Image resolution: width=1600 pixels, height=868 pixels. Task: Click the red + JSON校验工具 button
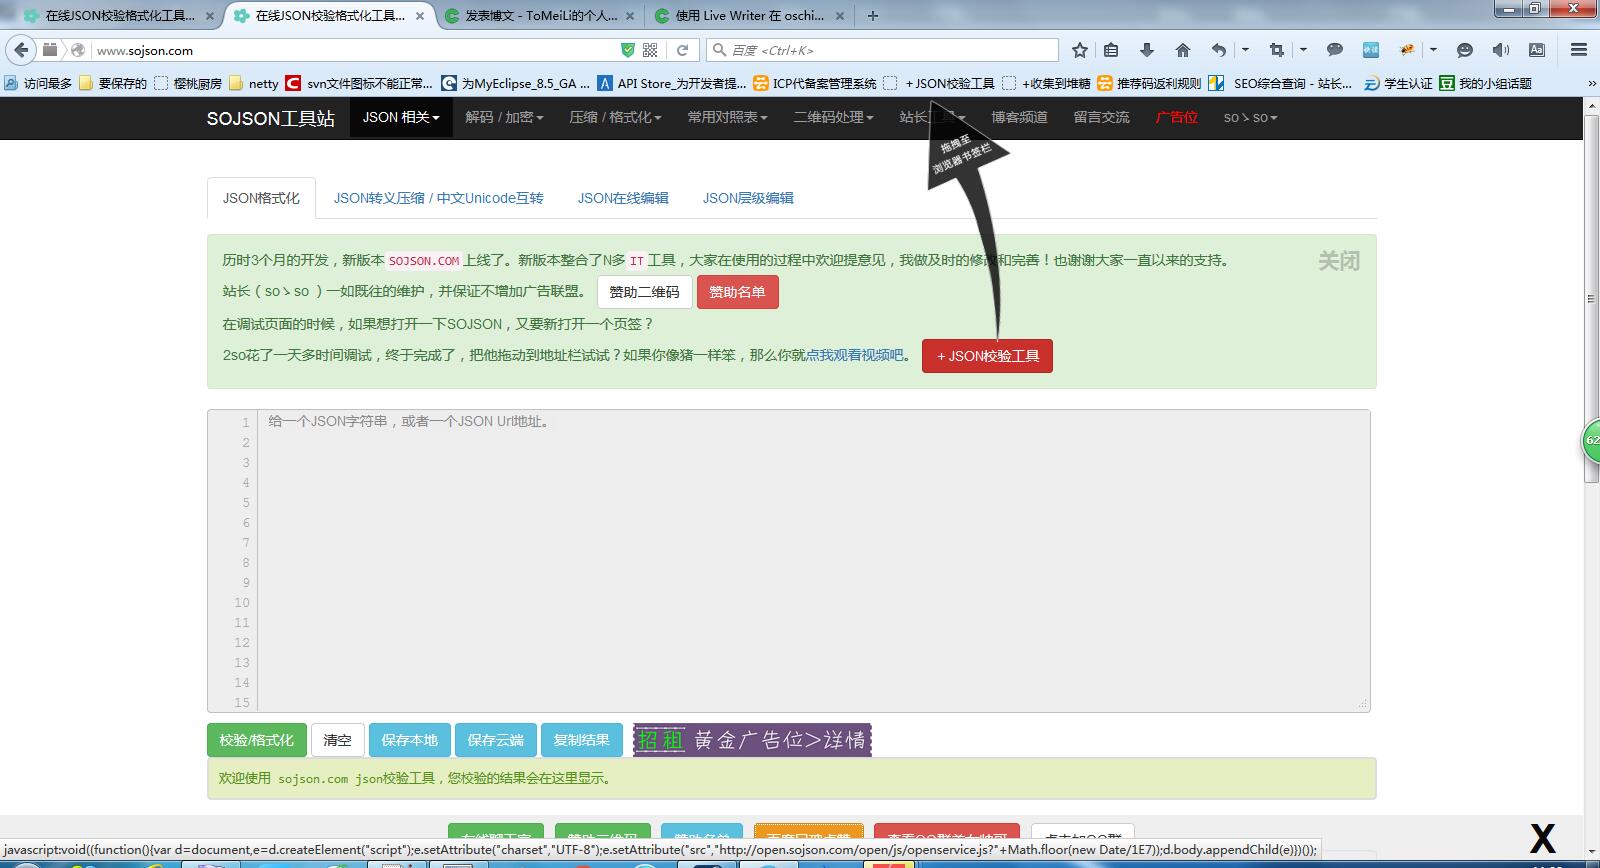point(987,356)
